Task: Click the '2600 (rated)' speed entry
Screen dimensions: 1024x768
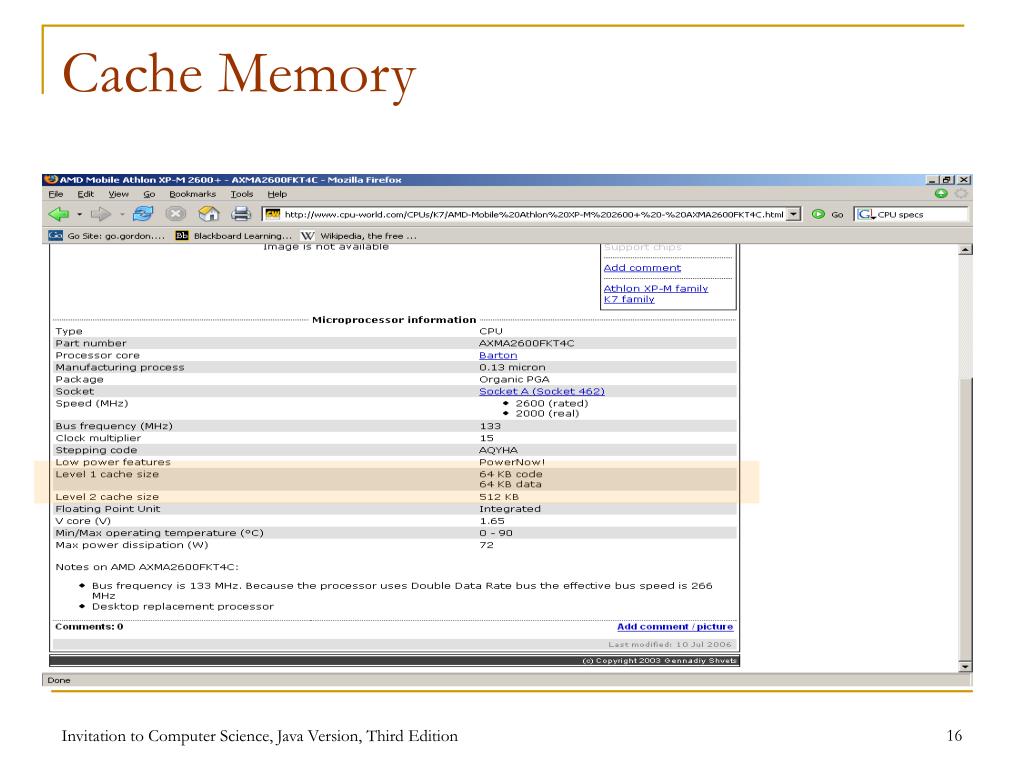Action: [x=552, y=404]
